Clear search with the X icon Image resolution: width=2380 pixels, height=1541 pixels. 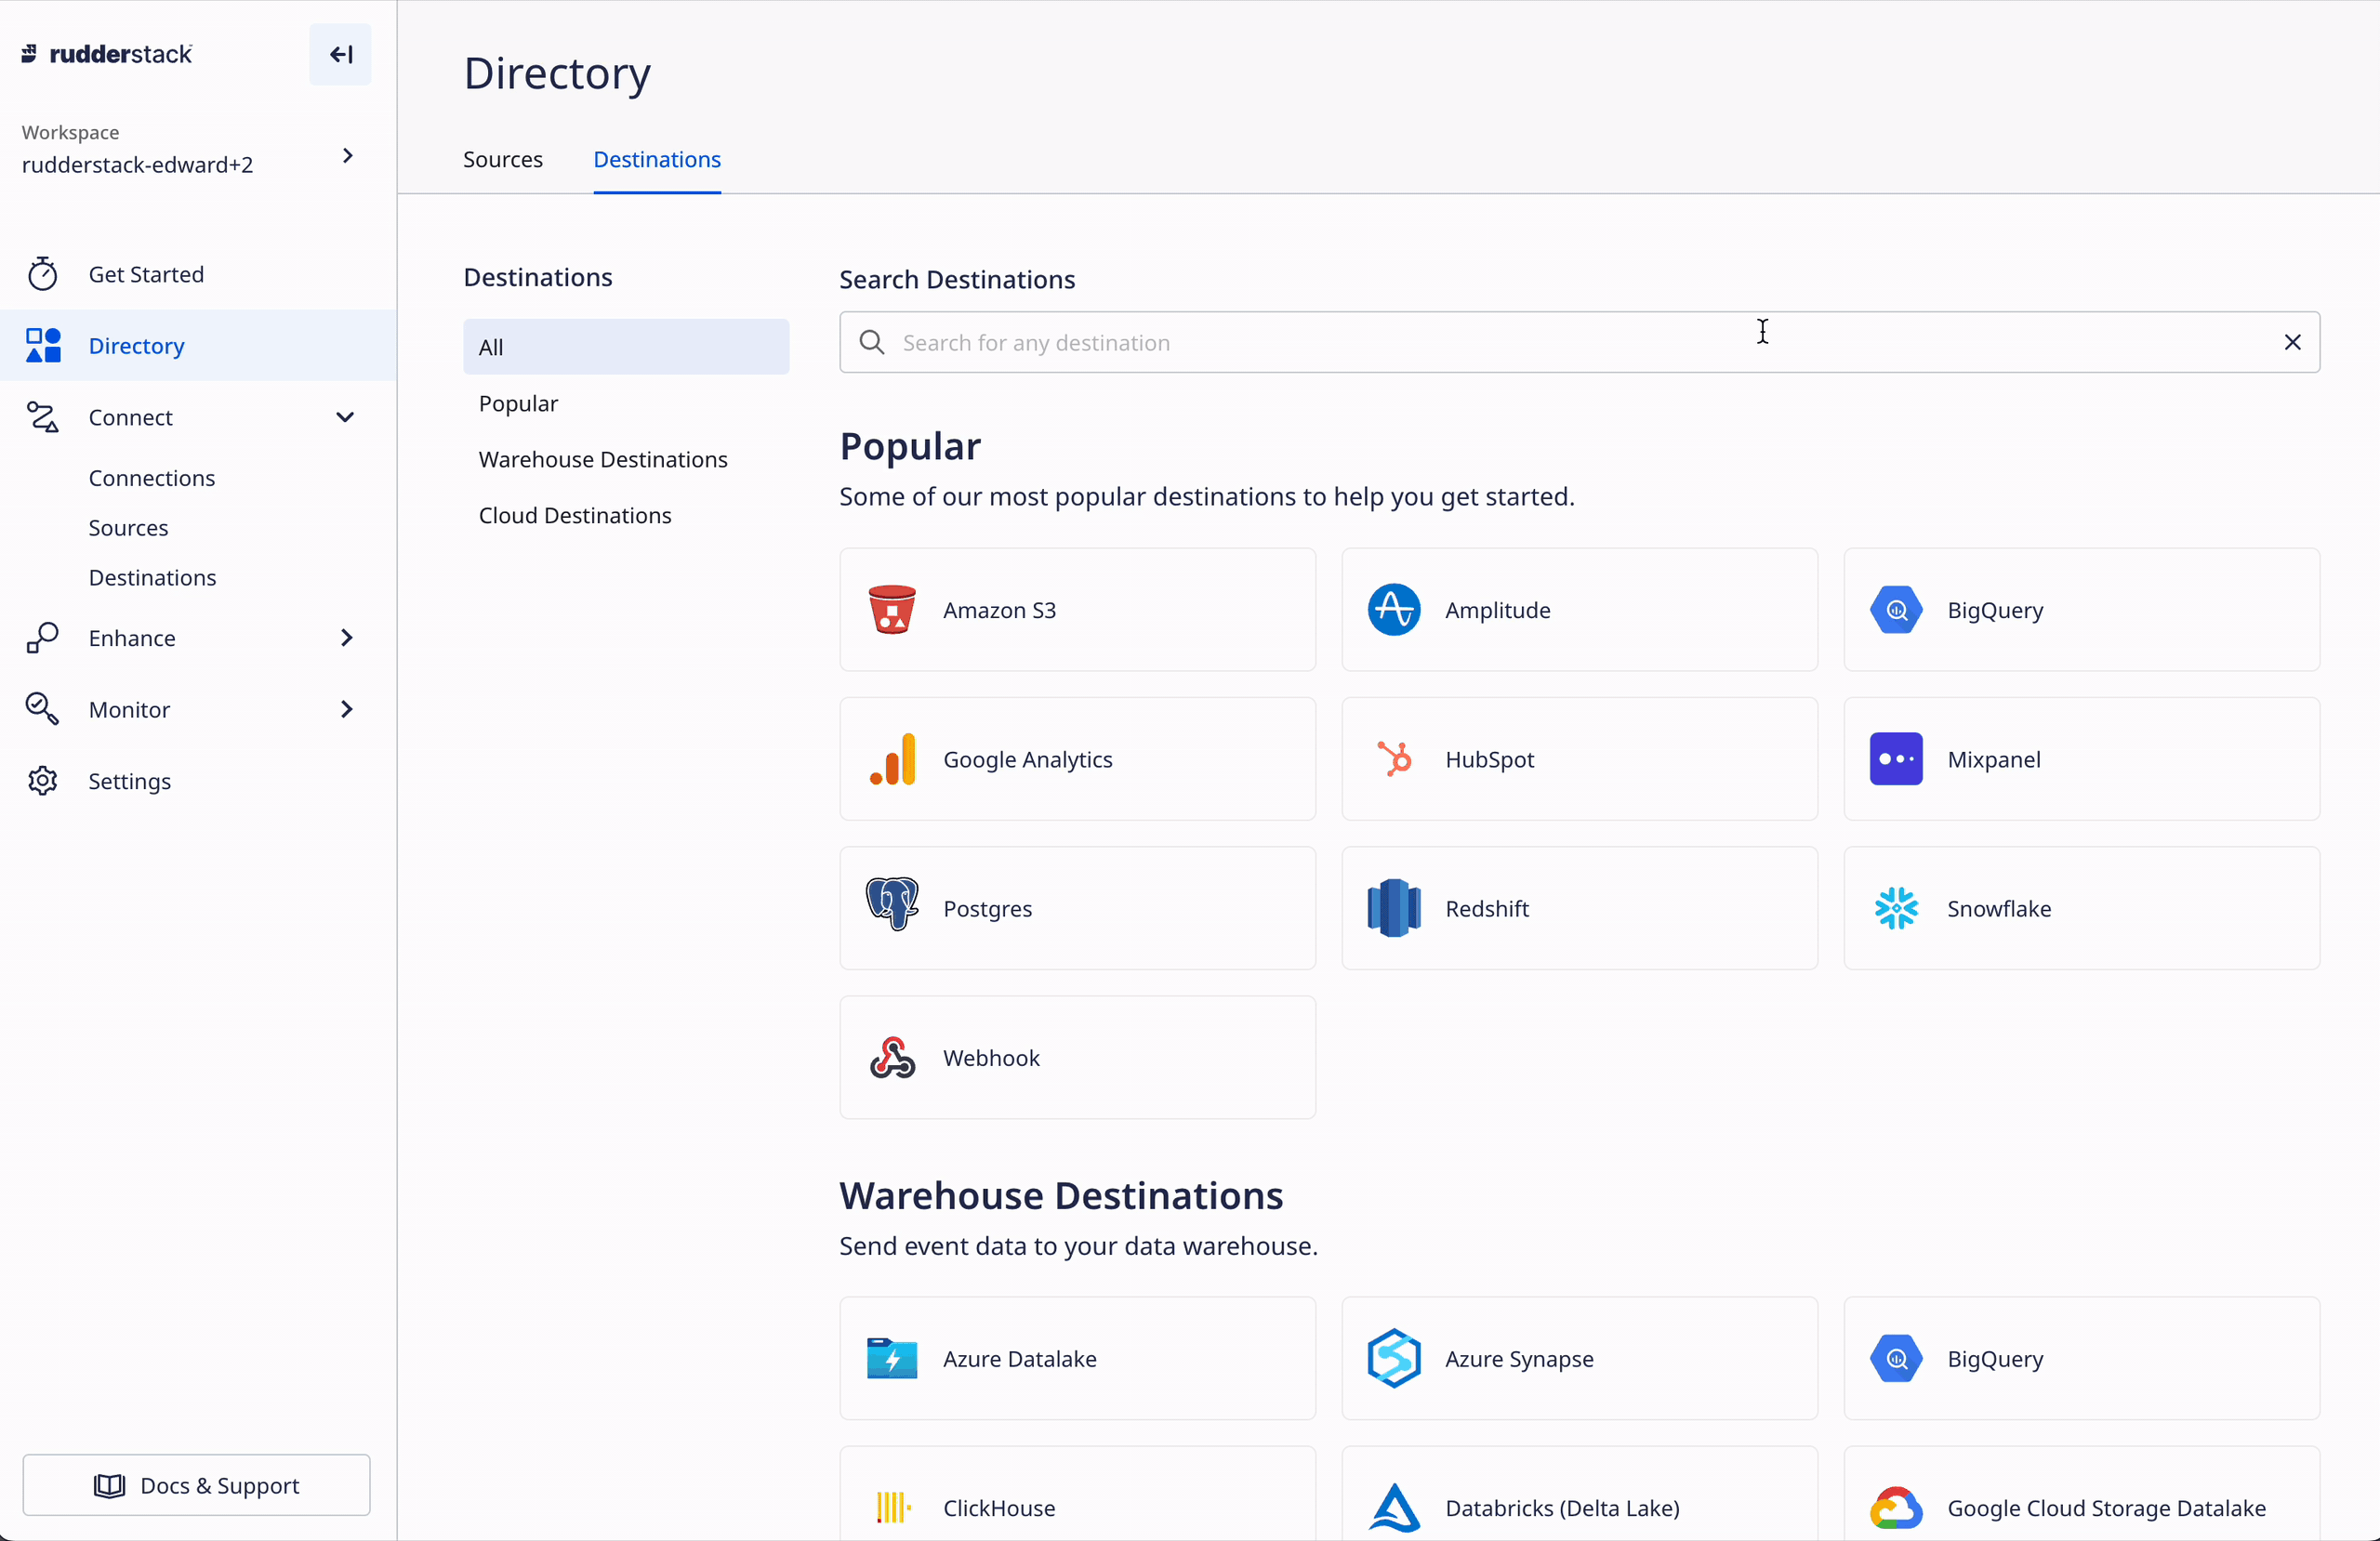tap(2292, 343)
